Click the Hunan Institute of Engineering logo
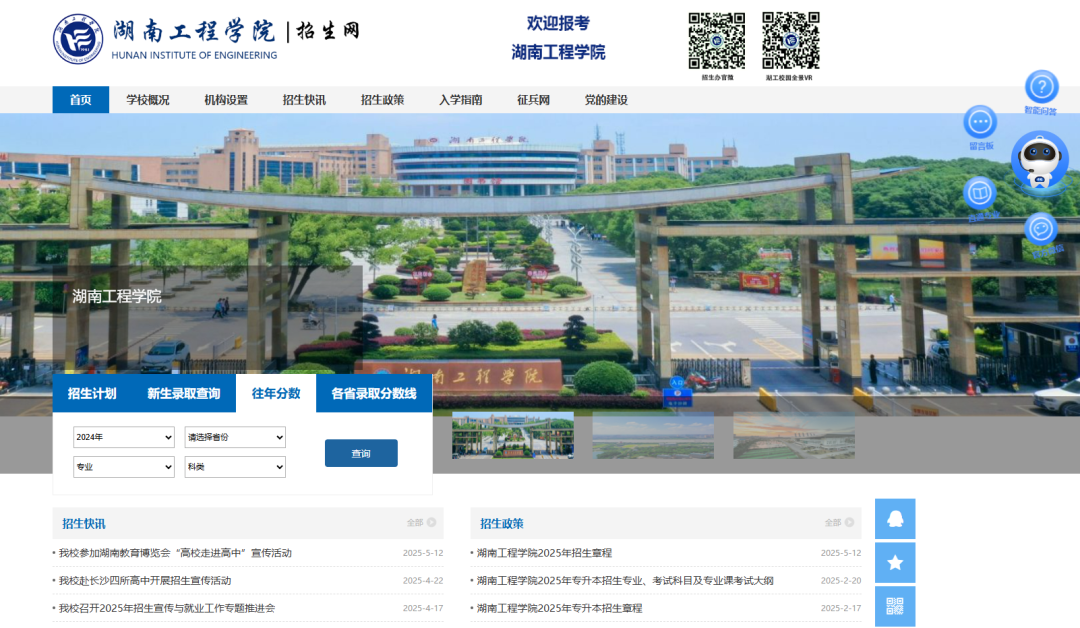Screen dimensions: 1080x628 coord(78,38)
